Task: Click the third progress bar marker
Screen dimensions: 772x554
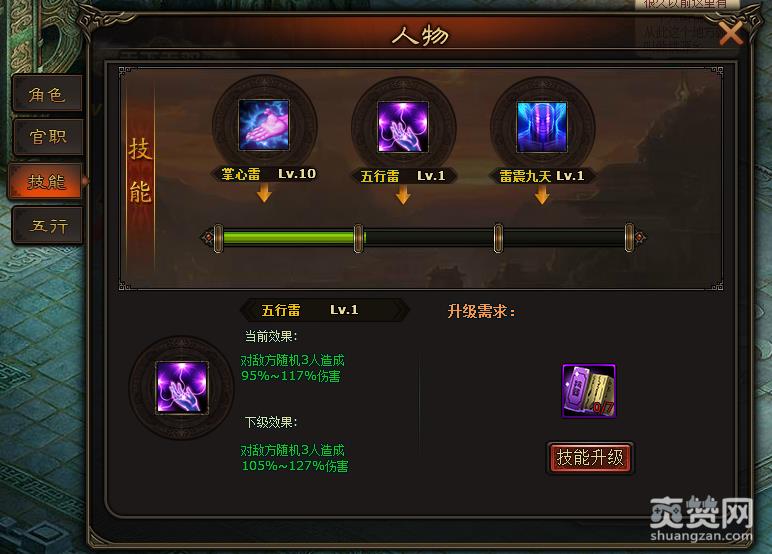Action: (x=498, y=238)
